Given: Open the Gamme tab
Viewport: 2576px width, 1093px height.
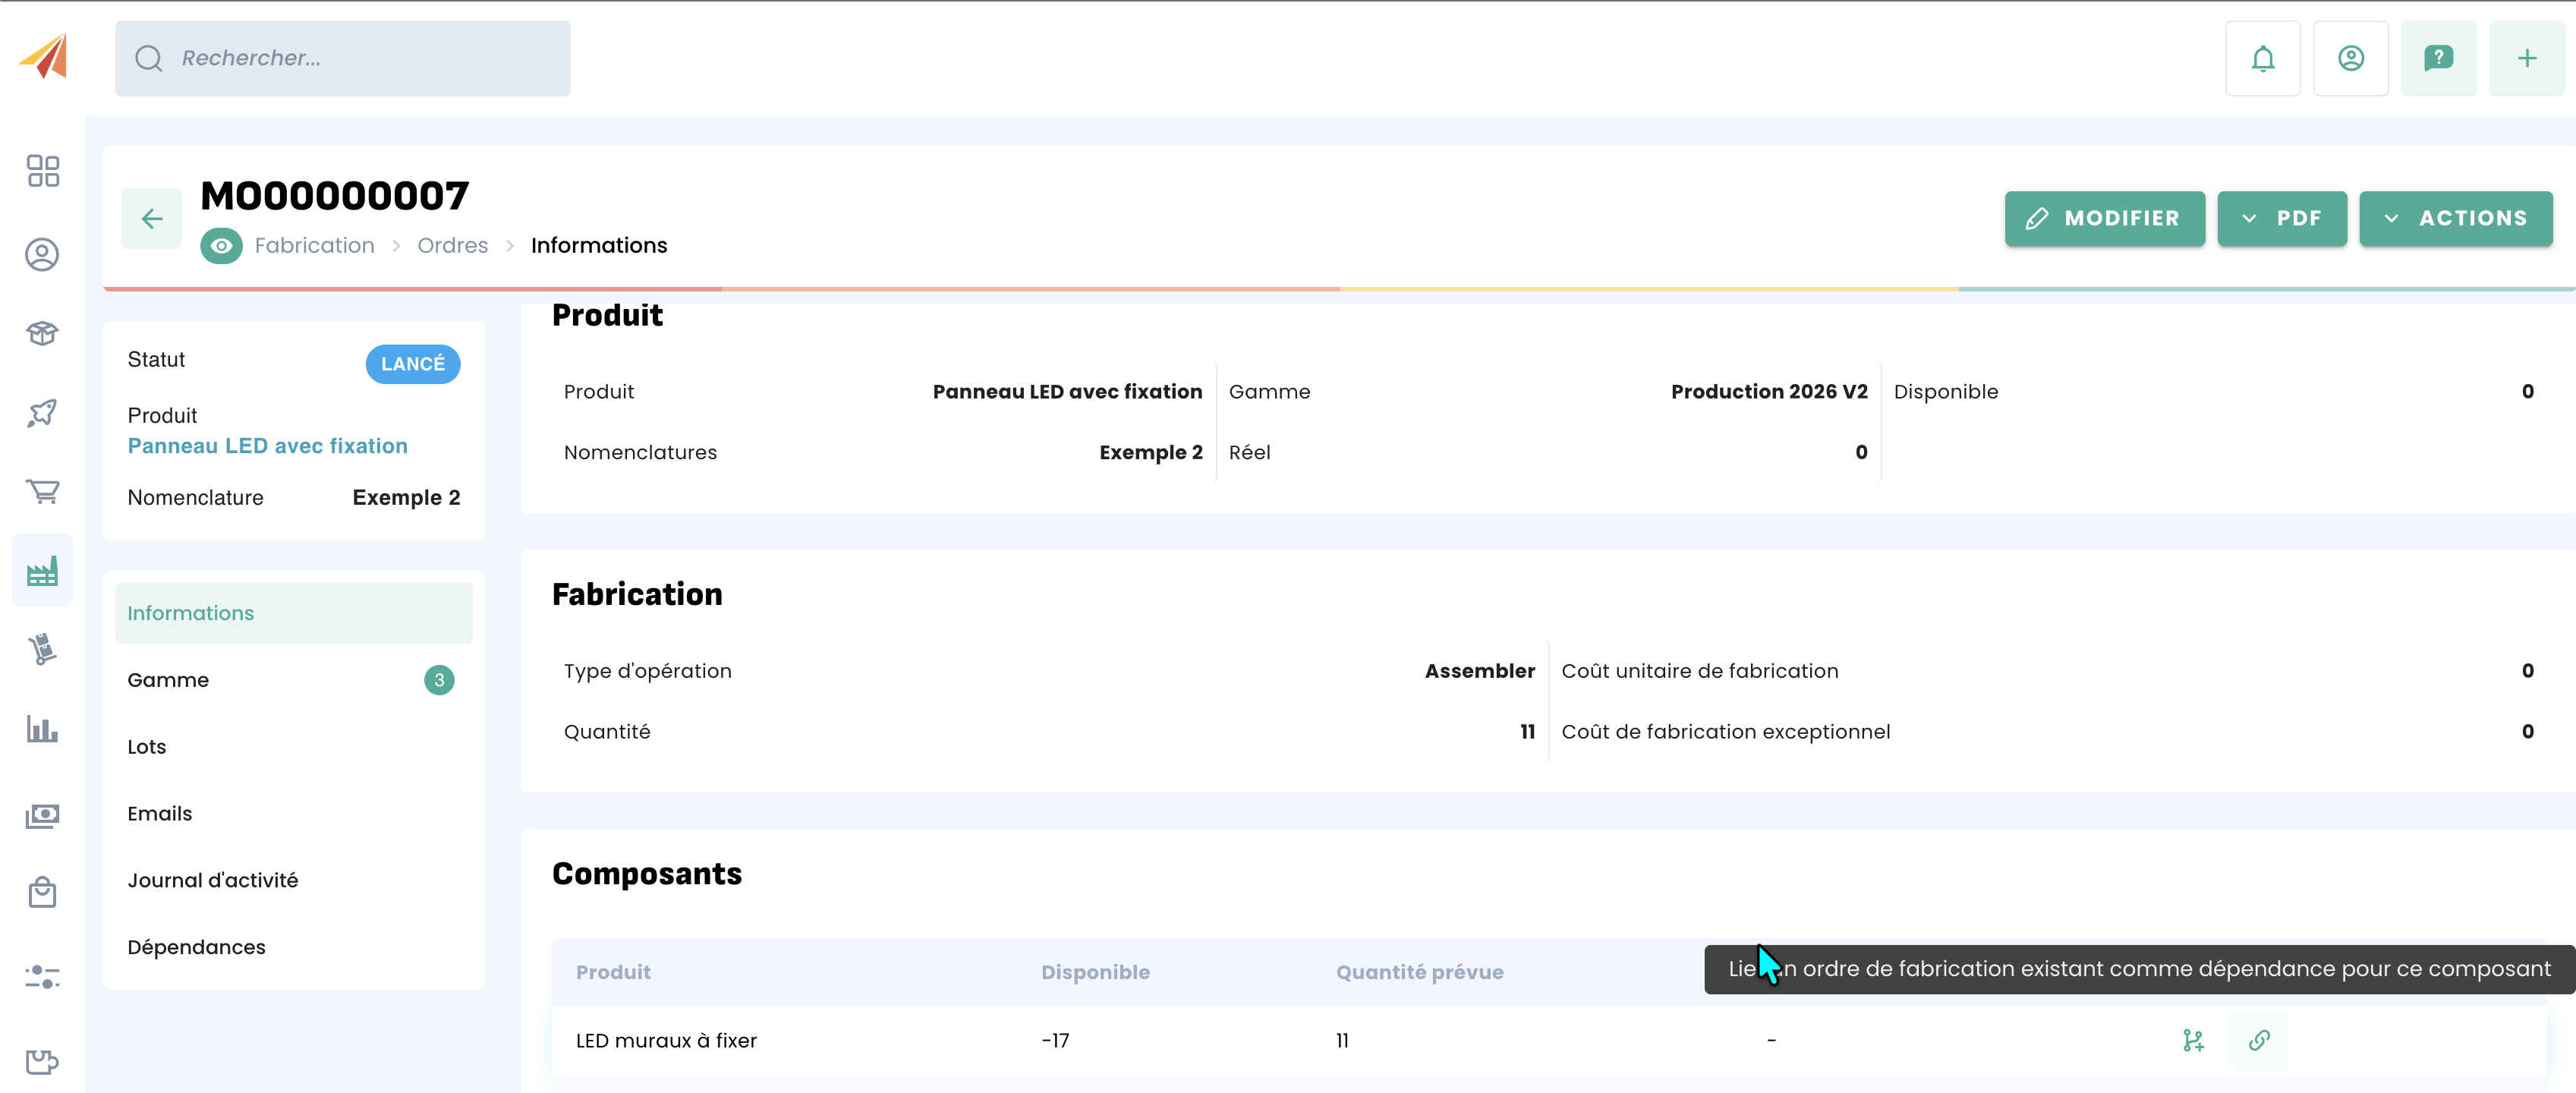Looking at the screenshot, I should click(168, 680).
